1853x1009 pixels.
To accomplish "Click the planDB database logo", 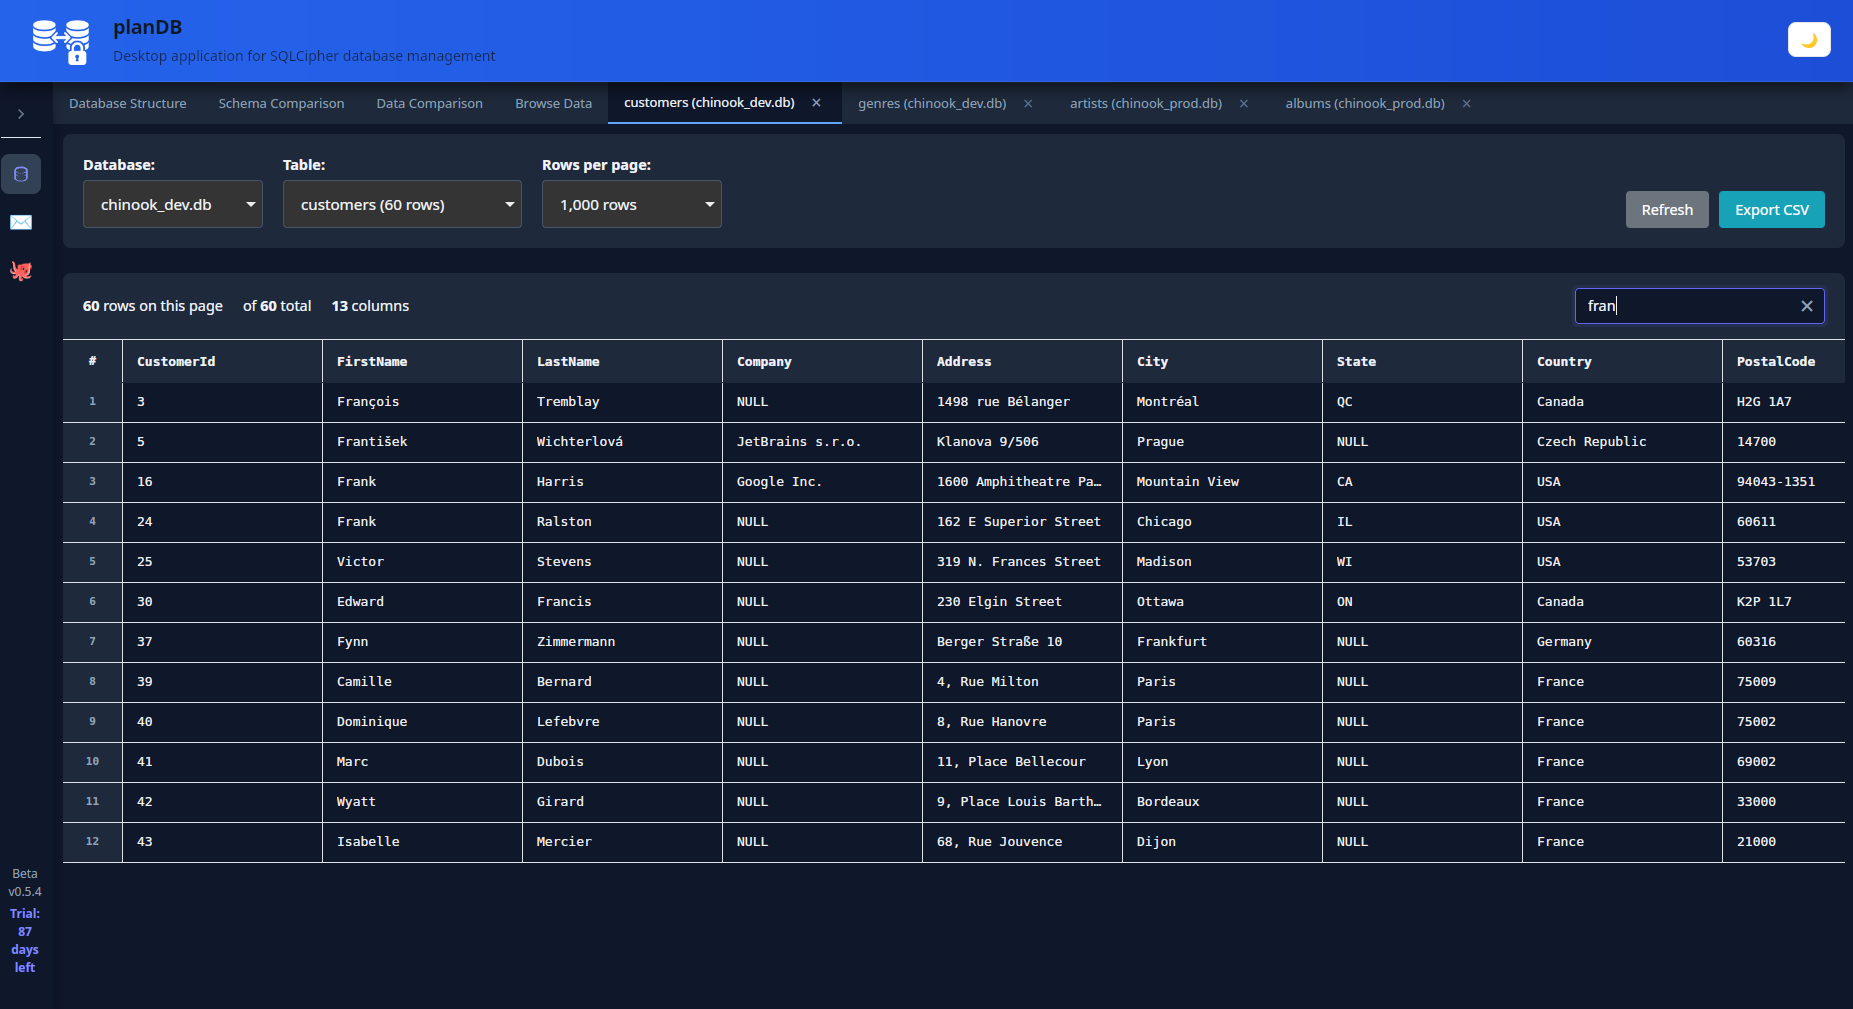I will (x=61, y=40).
